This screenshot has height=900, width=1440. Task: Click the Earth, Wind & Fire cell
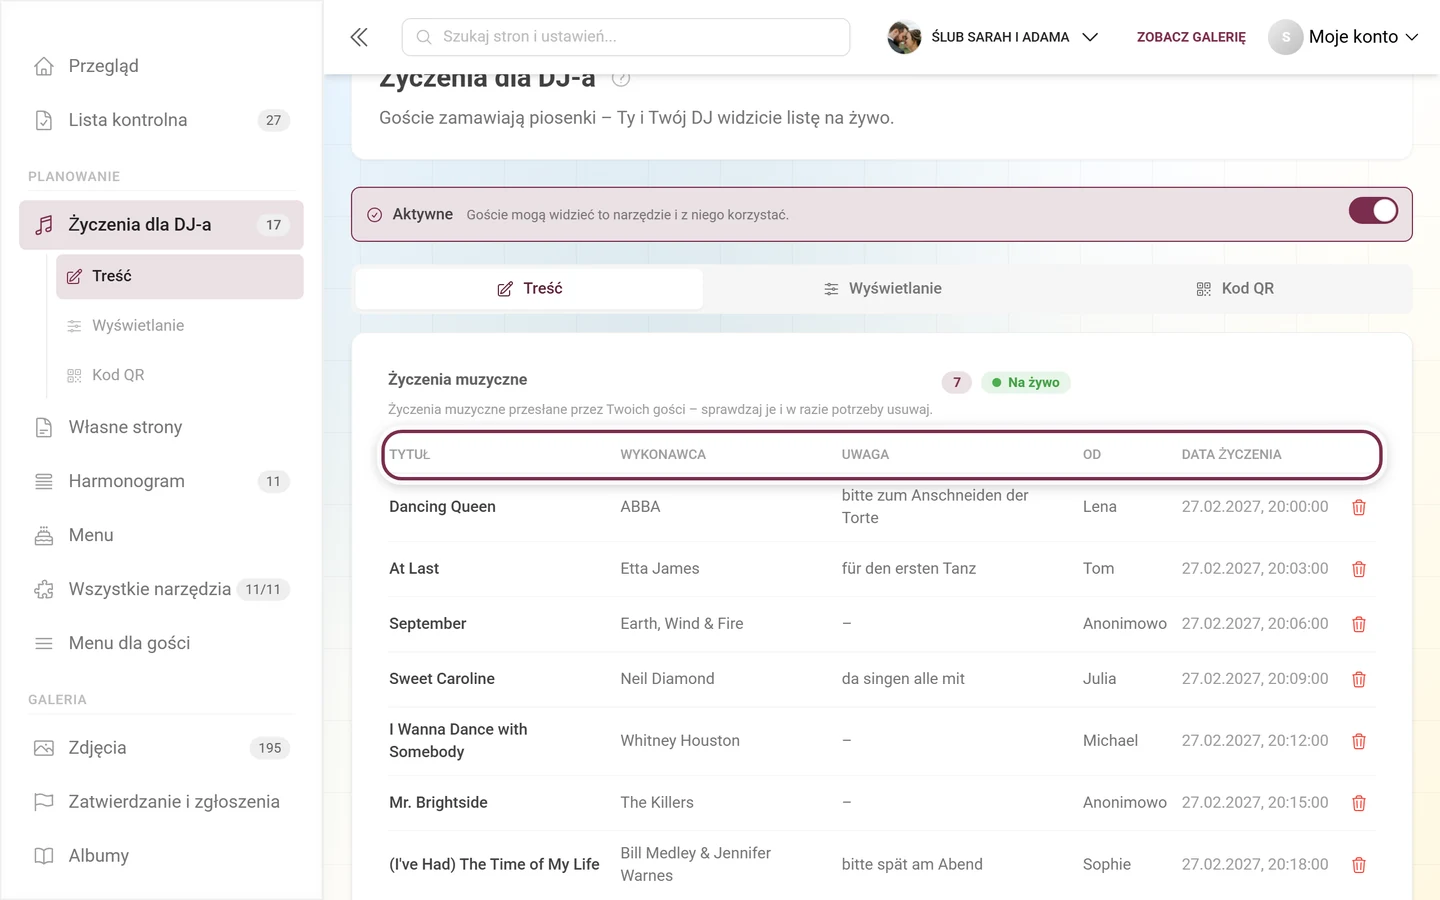pyautogui.click(x=682, y=624)
